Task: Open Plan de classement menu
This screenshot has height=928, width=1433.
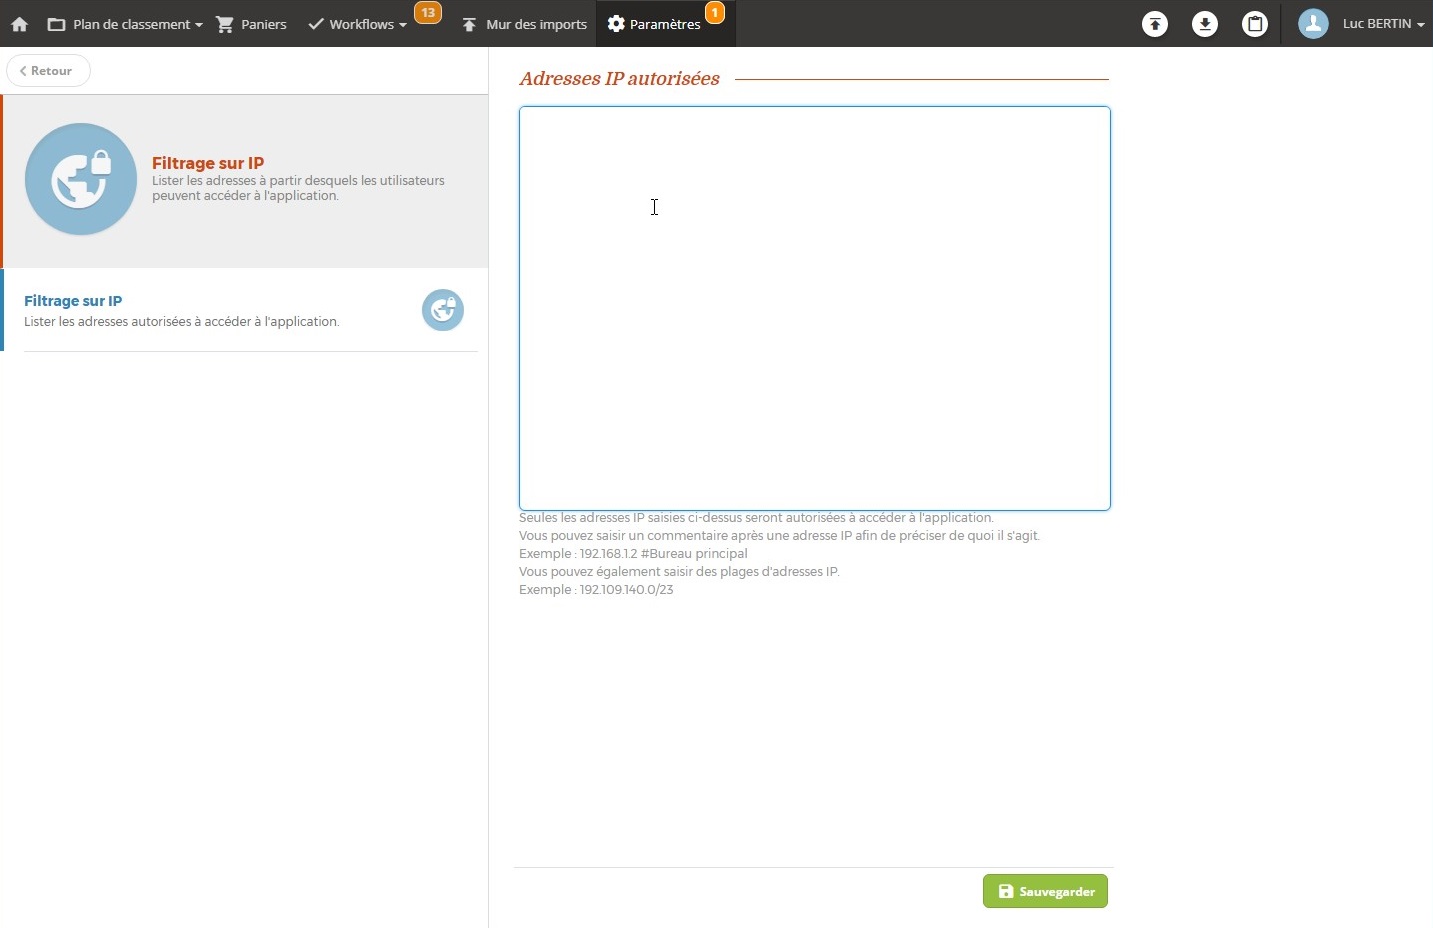Action: [x=125, y=24]
